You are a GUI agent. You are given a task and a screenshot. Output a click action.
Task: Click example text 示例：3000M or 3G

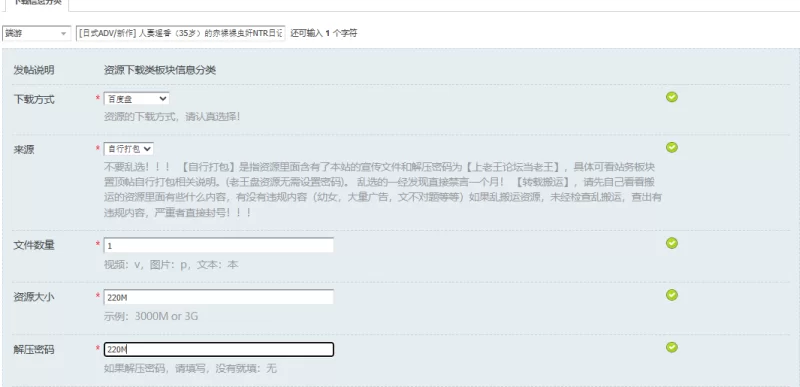pyautogui.click(x=151, y=317)
